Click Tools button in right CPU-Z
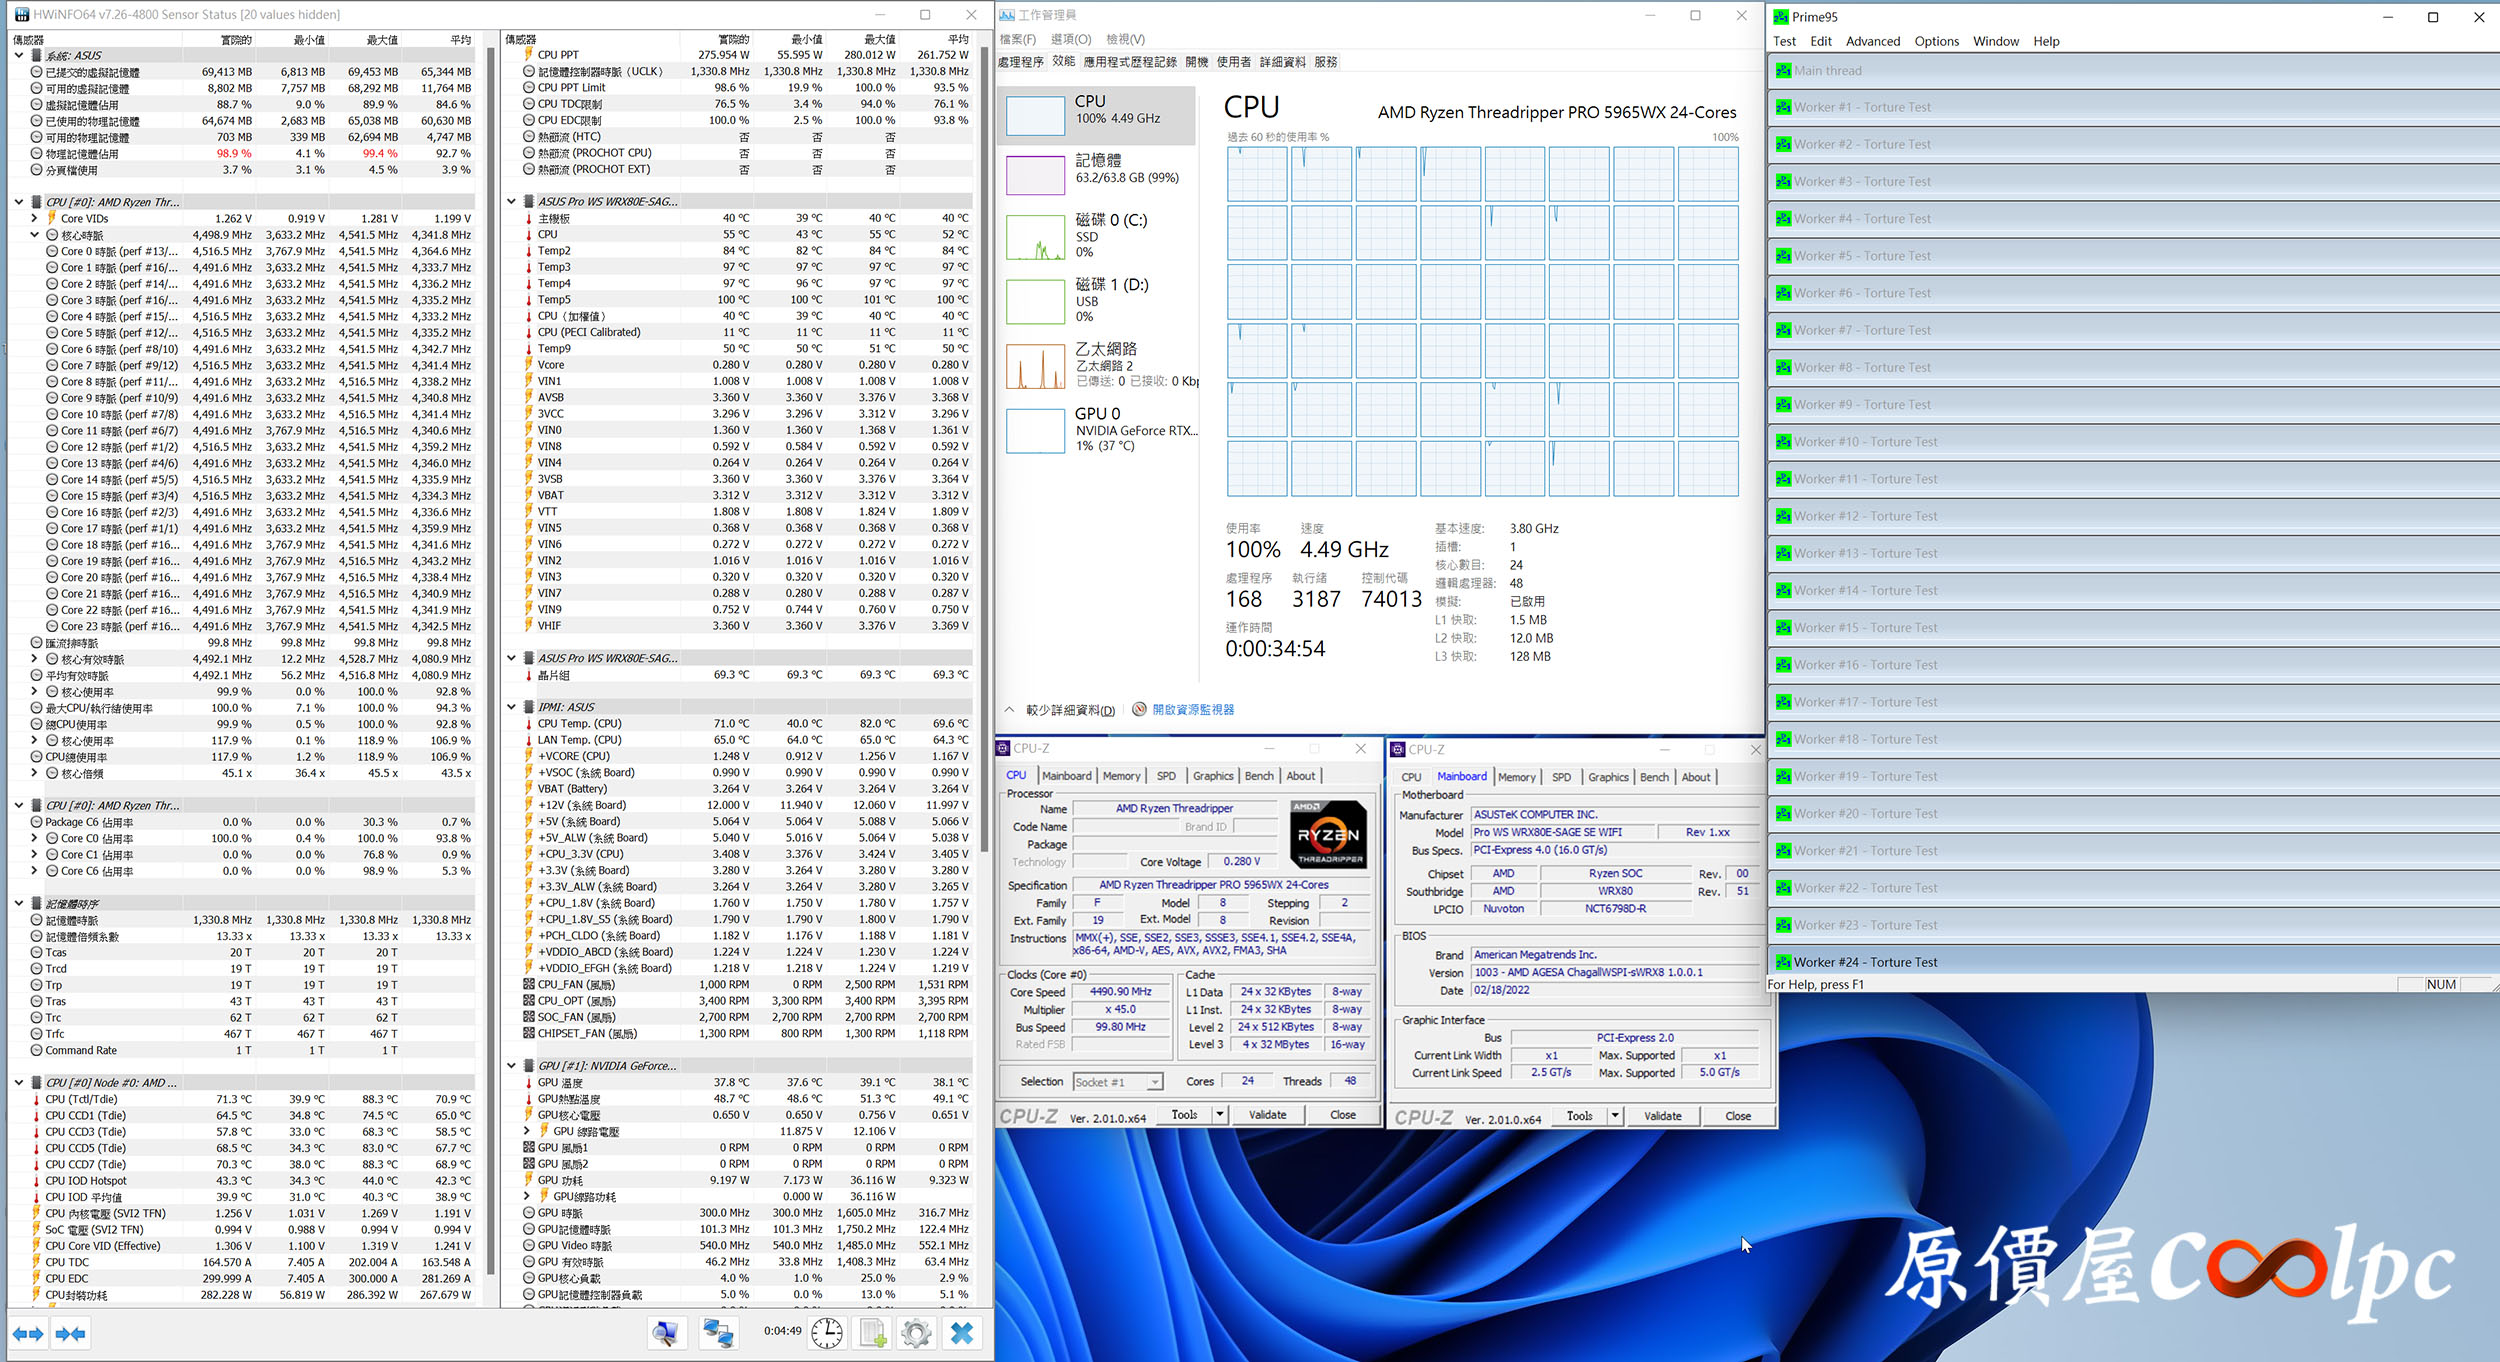 pyautogui.click(x=1580, y=1116)
